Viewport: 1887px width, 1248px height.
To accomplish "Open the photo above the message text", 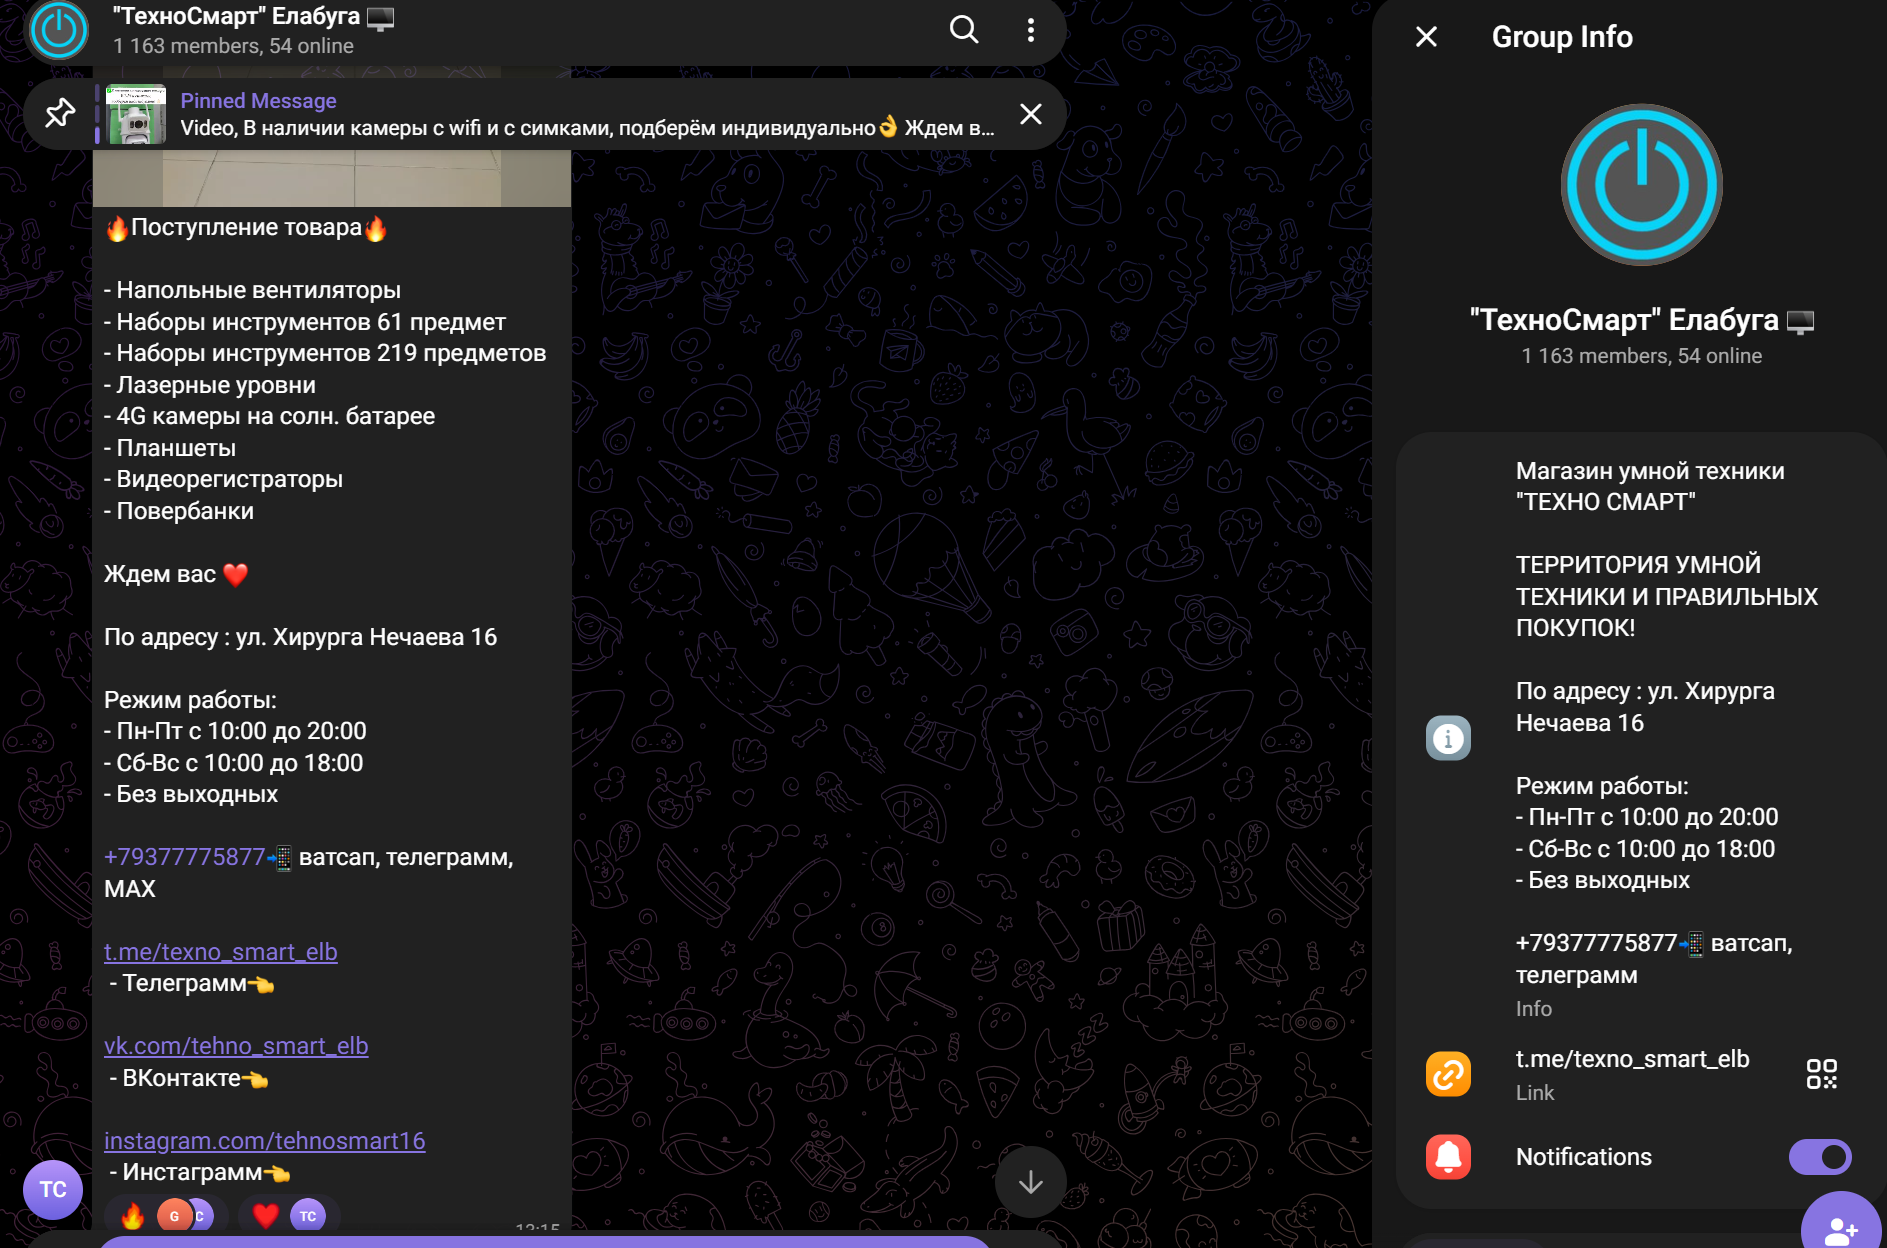I will coord(332,178).
